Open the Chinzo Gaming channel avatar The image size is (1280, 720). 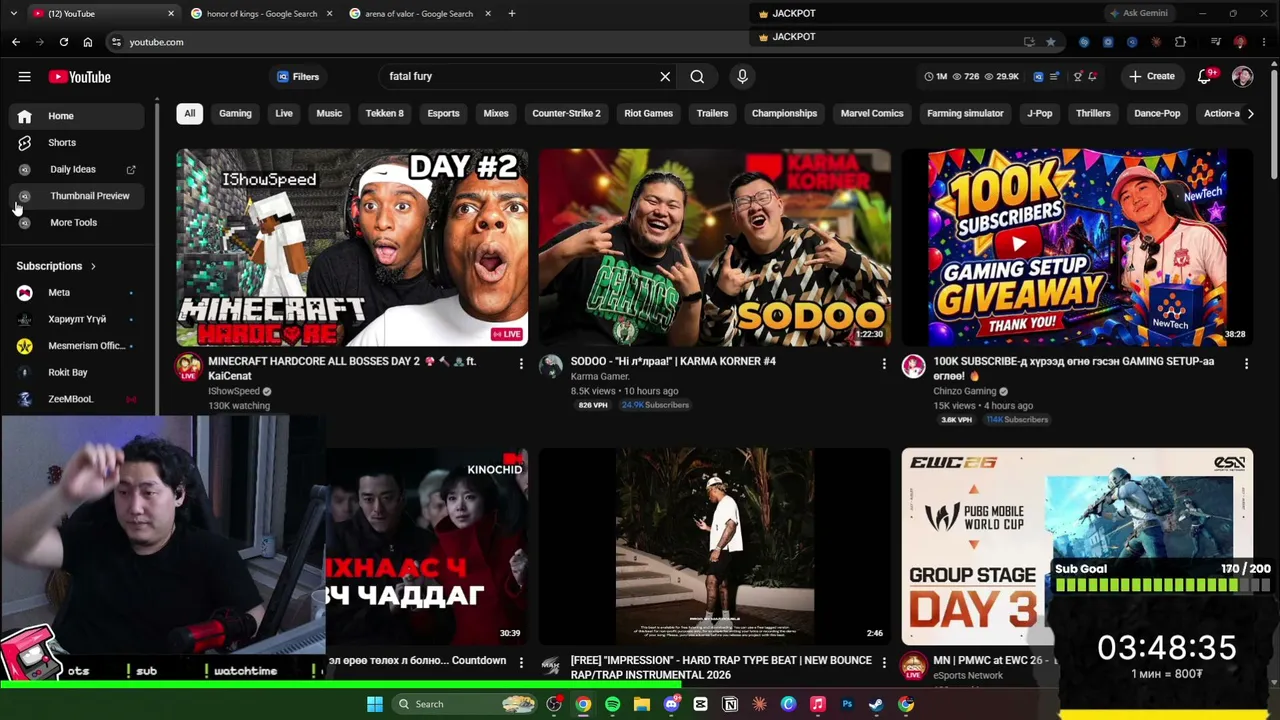coord(913,366)
